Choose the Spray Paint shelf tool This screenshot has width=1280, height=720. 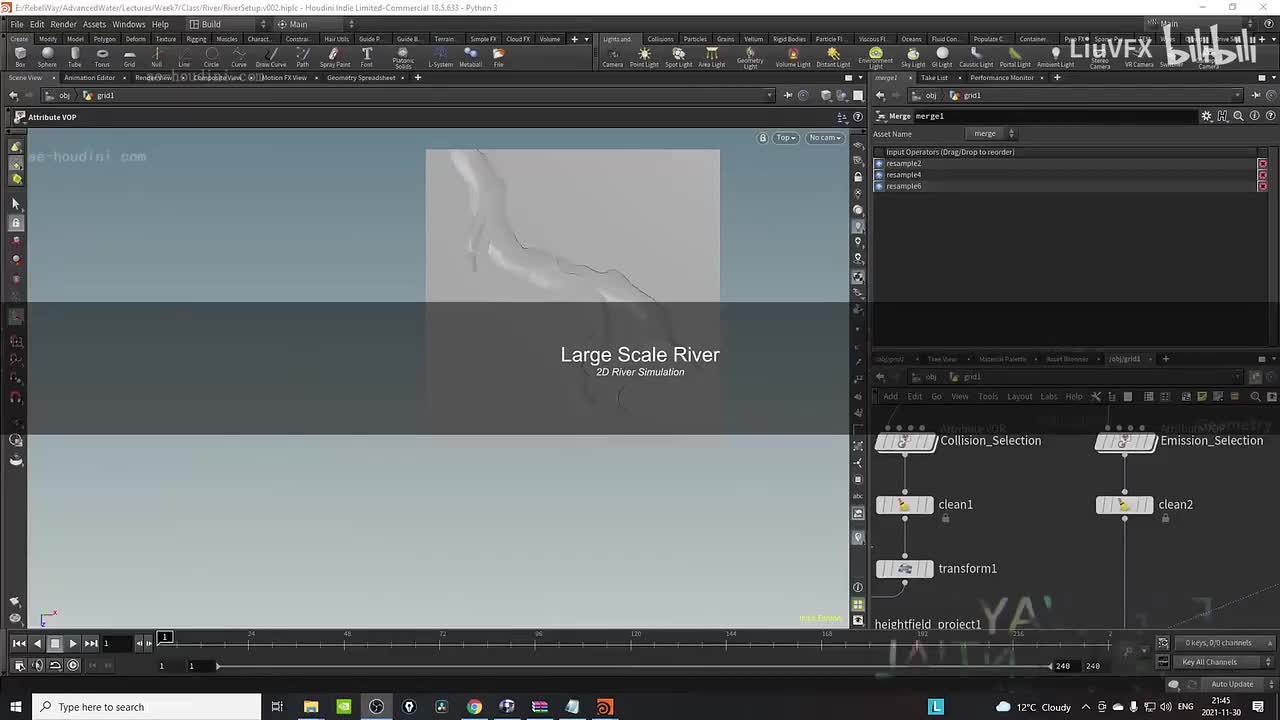point(335,56)
